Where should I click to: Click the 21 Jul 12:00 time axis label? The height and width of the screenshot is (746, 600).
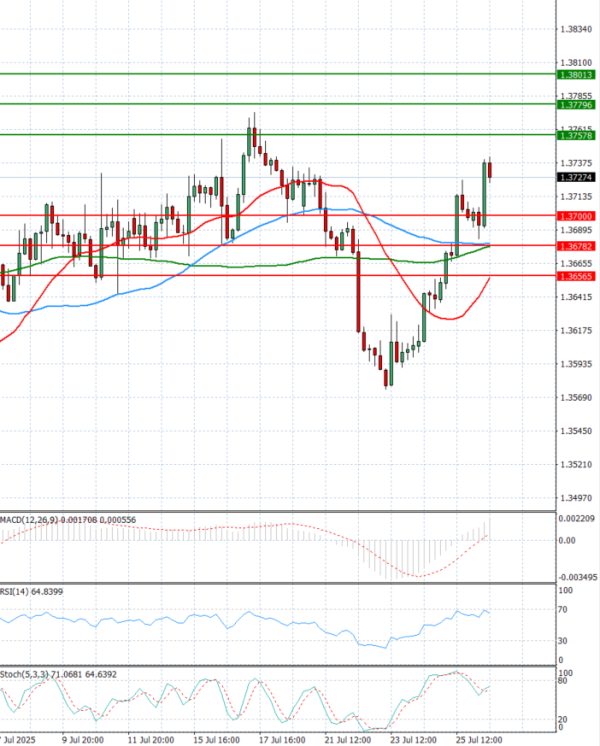pyautogui.click(x=348, y=740)
